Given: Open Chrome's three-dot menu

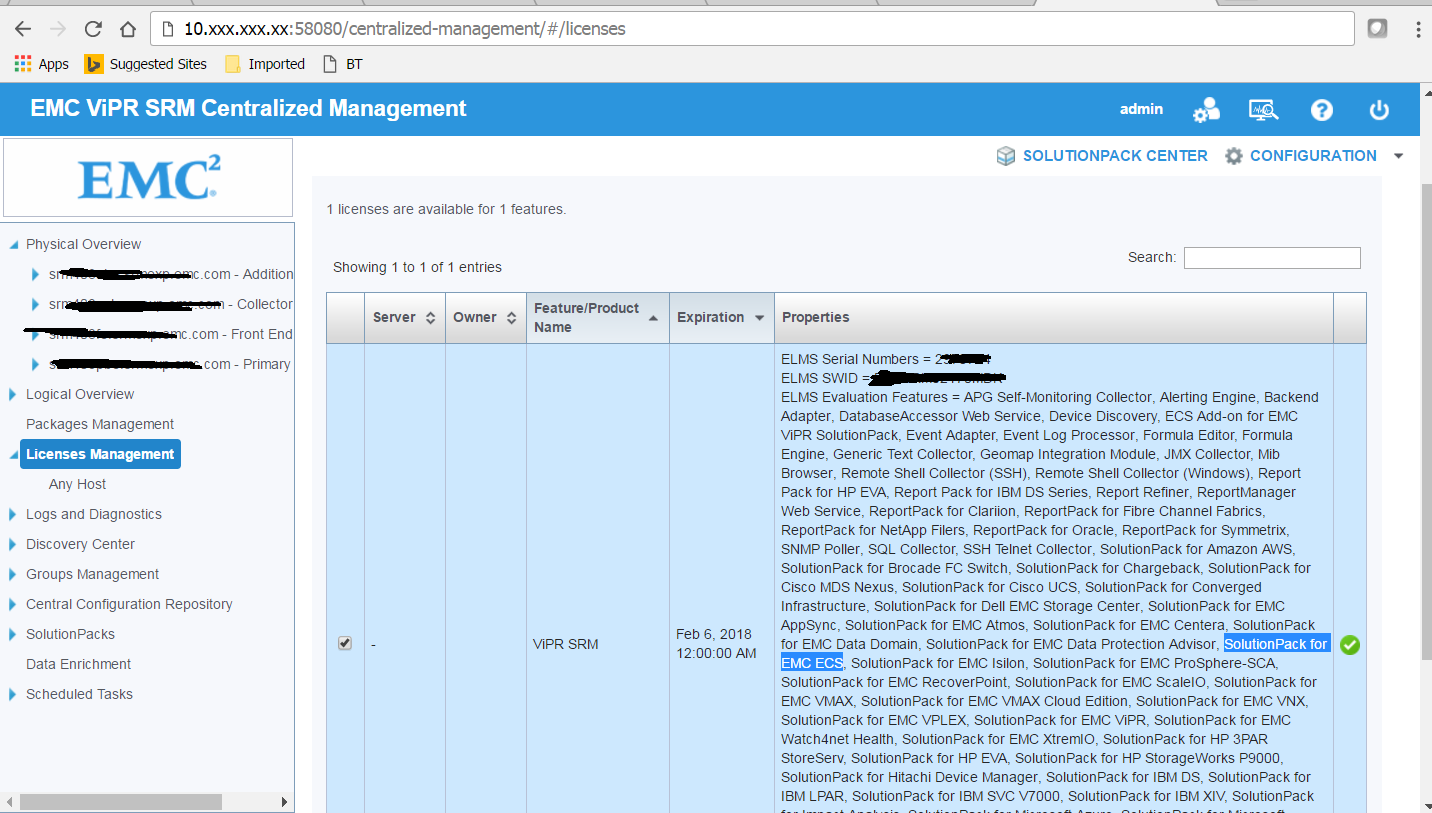Looking at the screenshot, I should click(1418, 29).
